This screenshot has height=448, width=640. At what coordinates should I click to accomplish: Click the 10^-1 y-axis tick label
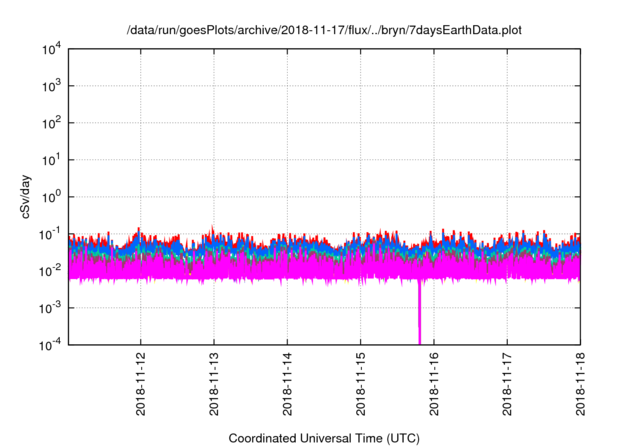[x=50, y=233]
